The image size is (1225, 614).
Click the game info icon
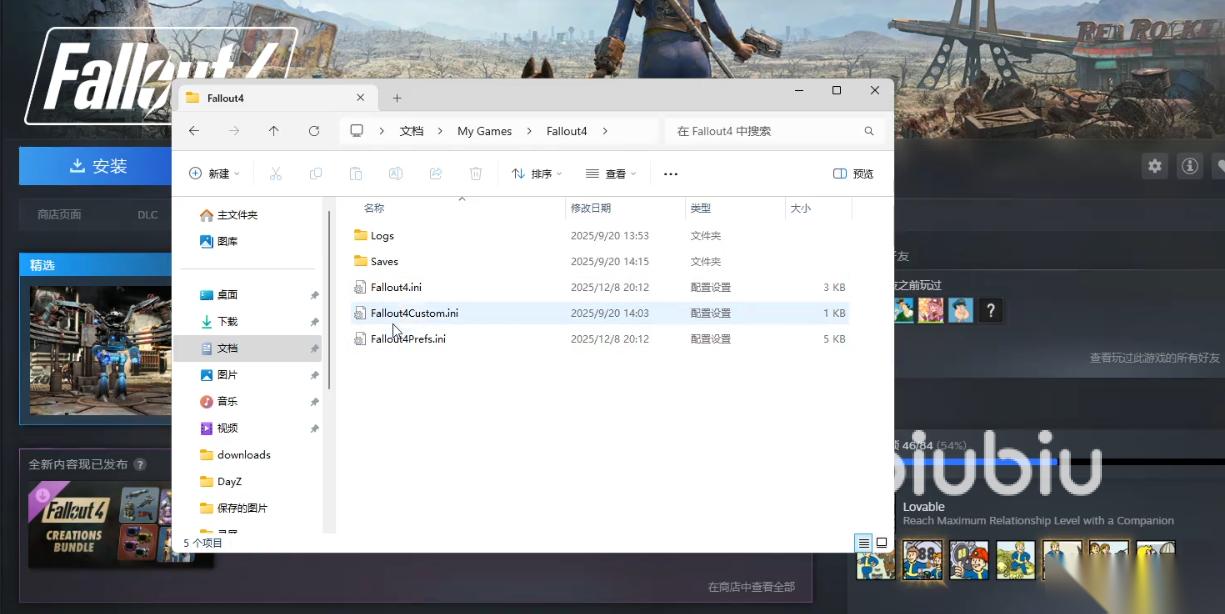(x=1189, y=166)
